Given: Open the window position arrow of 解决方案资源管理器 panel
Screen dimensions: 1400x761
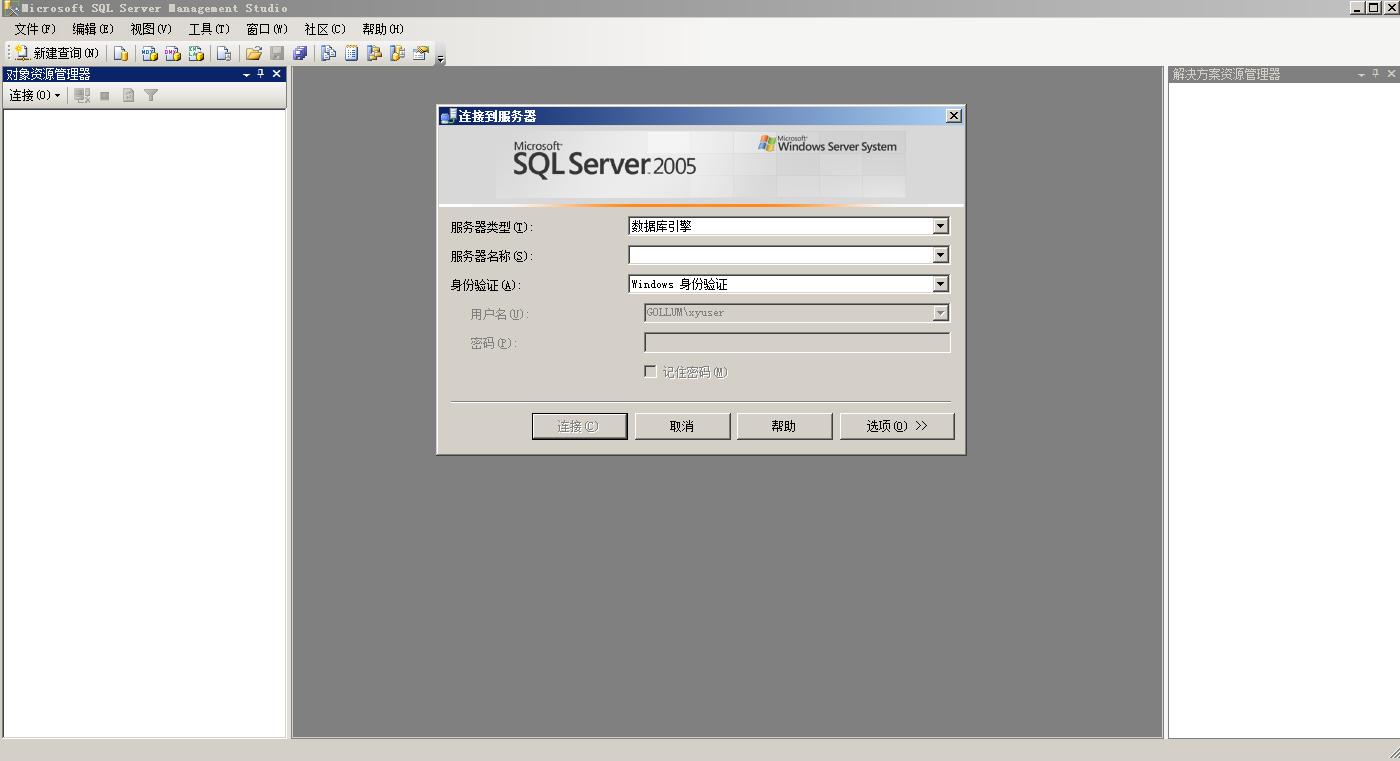Looking at the screenshot, I should point(1361,75).
